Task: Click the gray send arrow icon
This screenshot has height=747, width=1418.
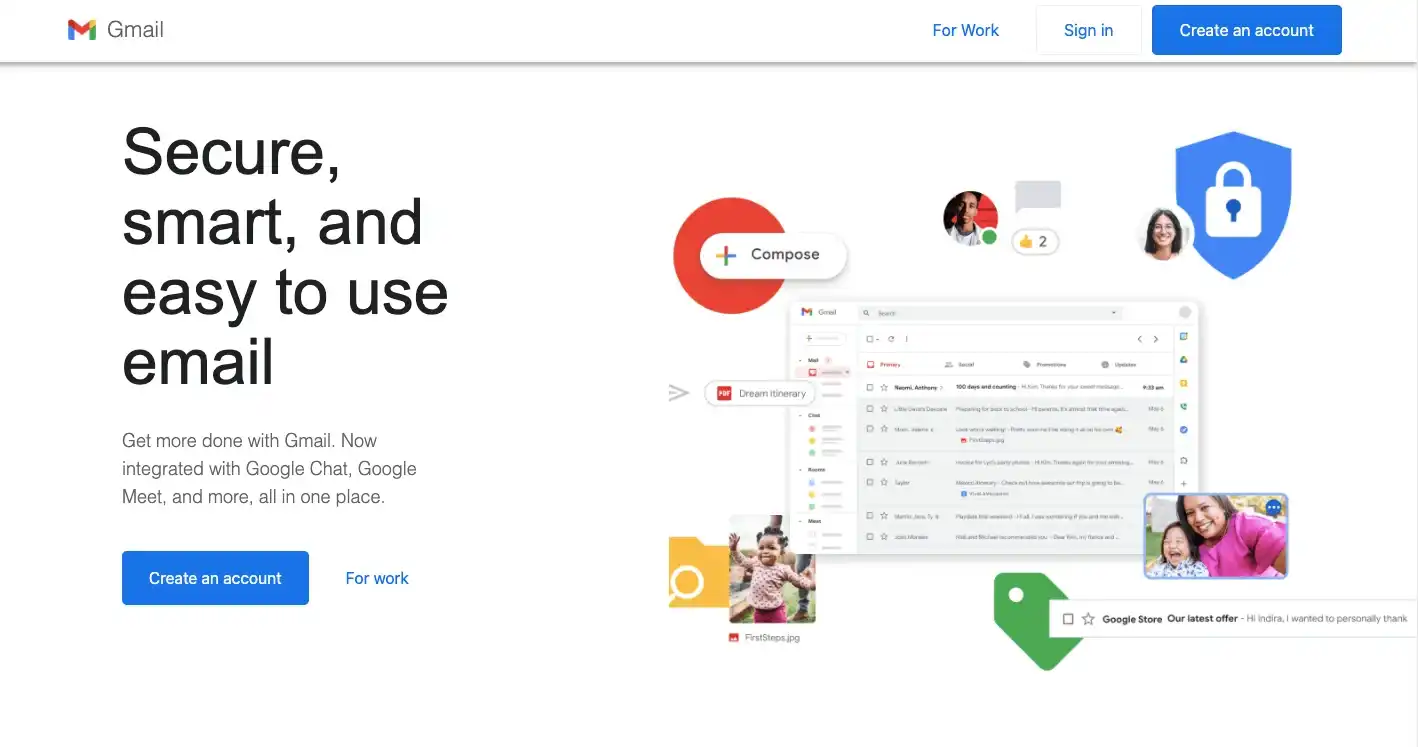Action: 679,393
